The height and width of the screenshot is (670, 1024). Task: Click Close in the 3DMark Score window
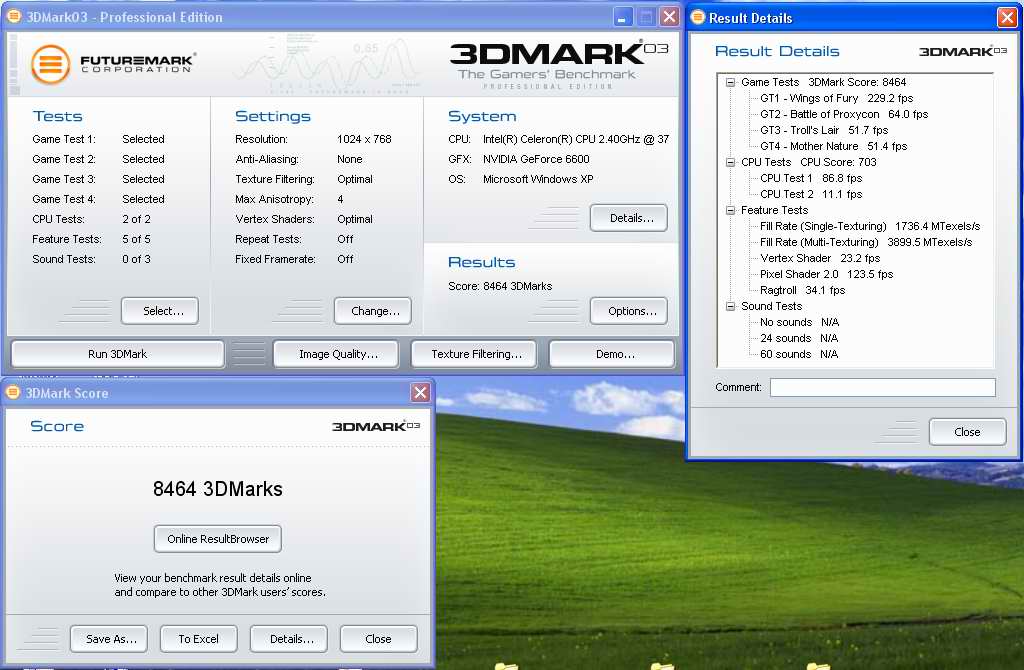point(379,639)
